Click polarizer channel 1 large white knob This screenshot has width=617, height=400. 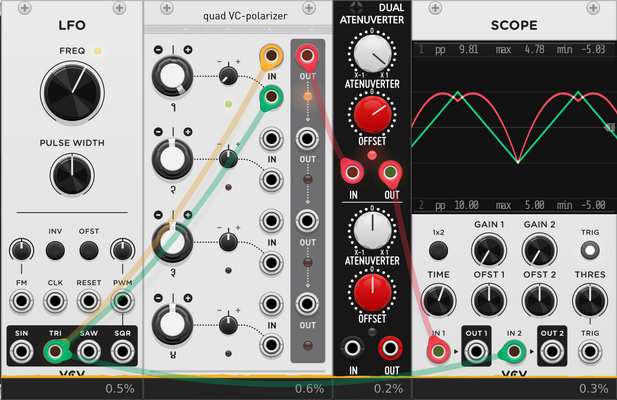tap(172, 76)
